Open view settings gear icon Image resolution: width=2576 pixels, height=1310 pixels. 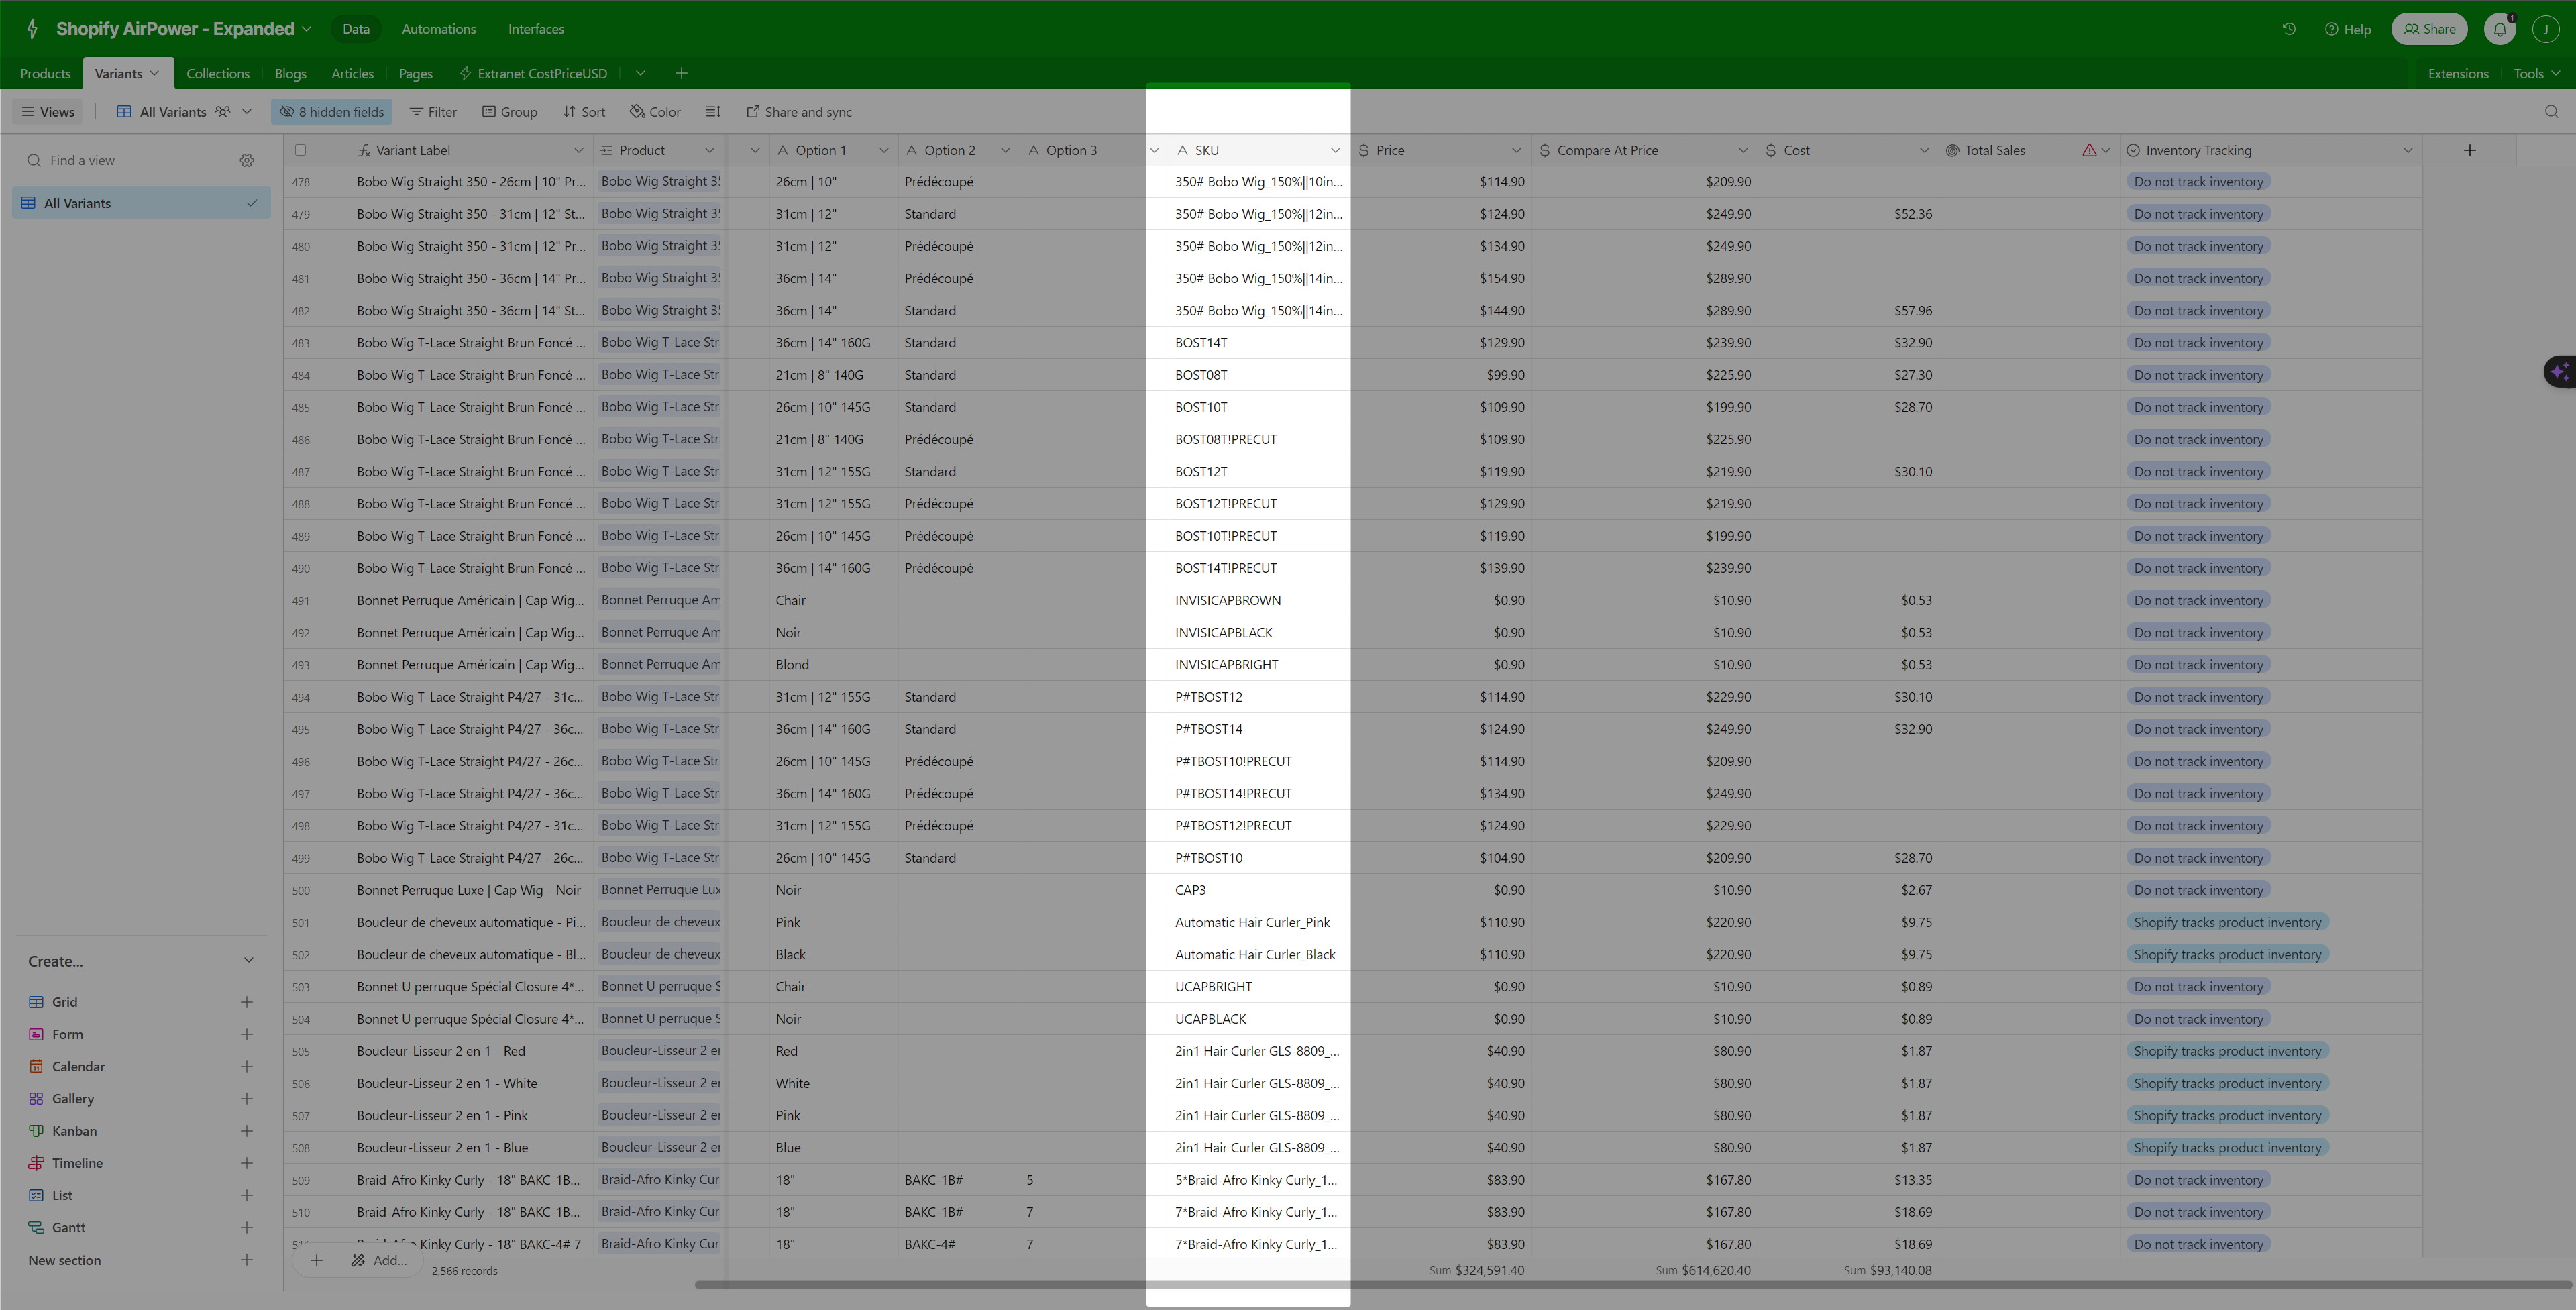point(247,160)
